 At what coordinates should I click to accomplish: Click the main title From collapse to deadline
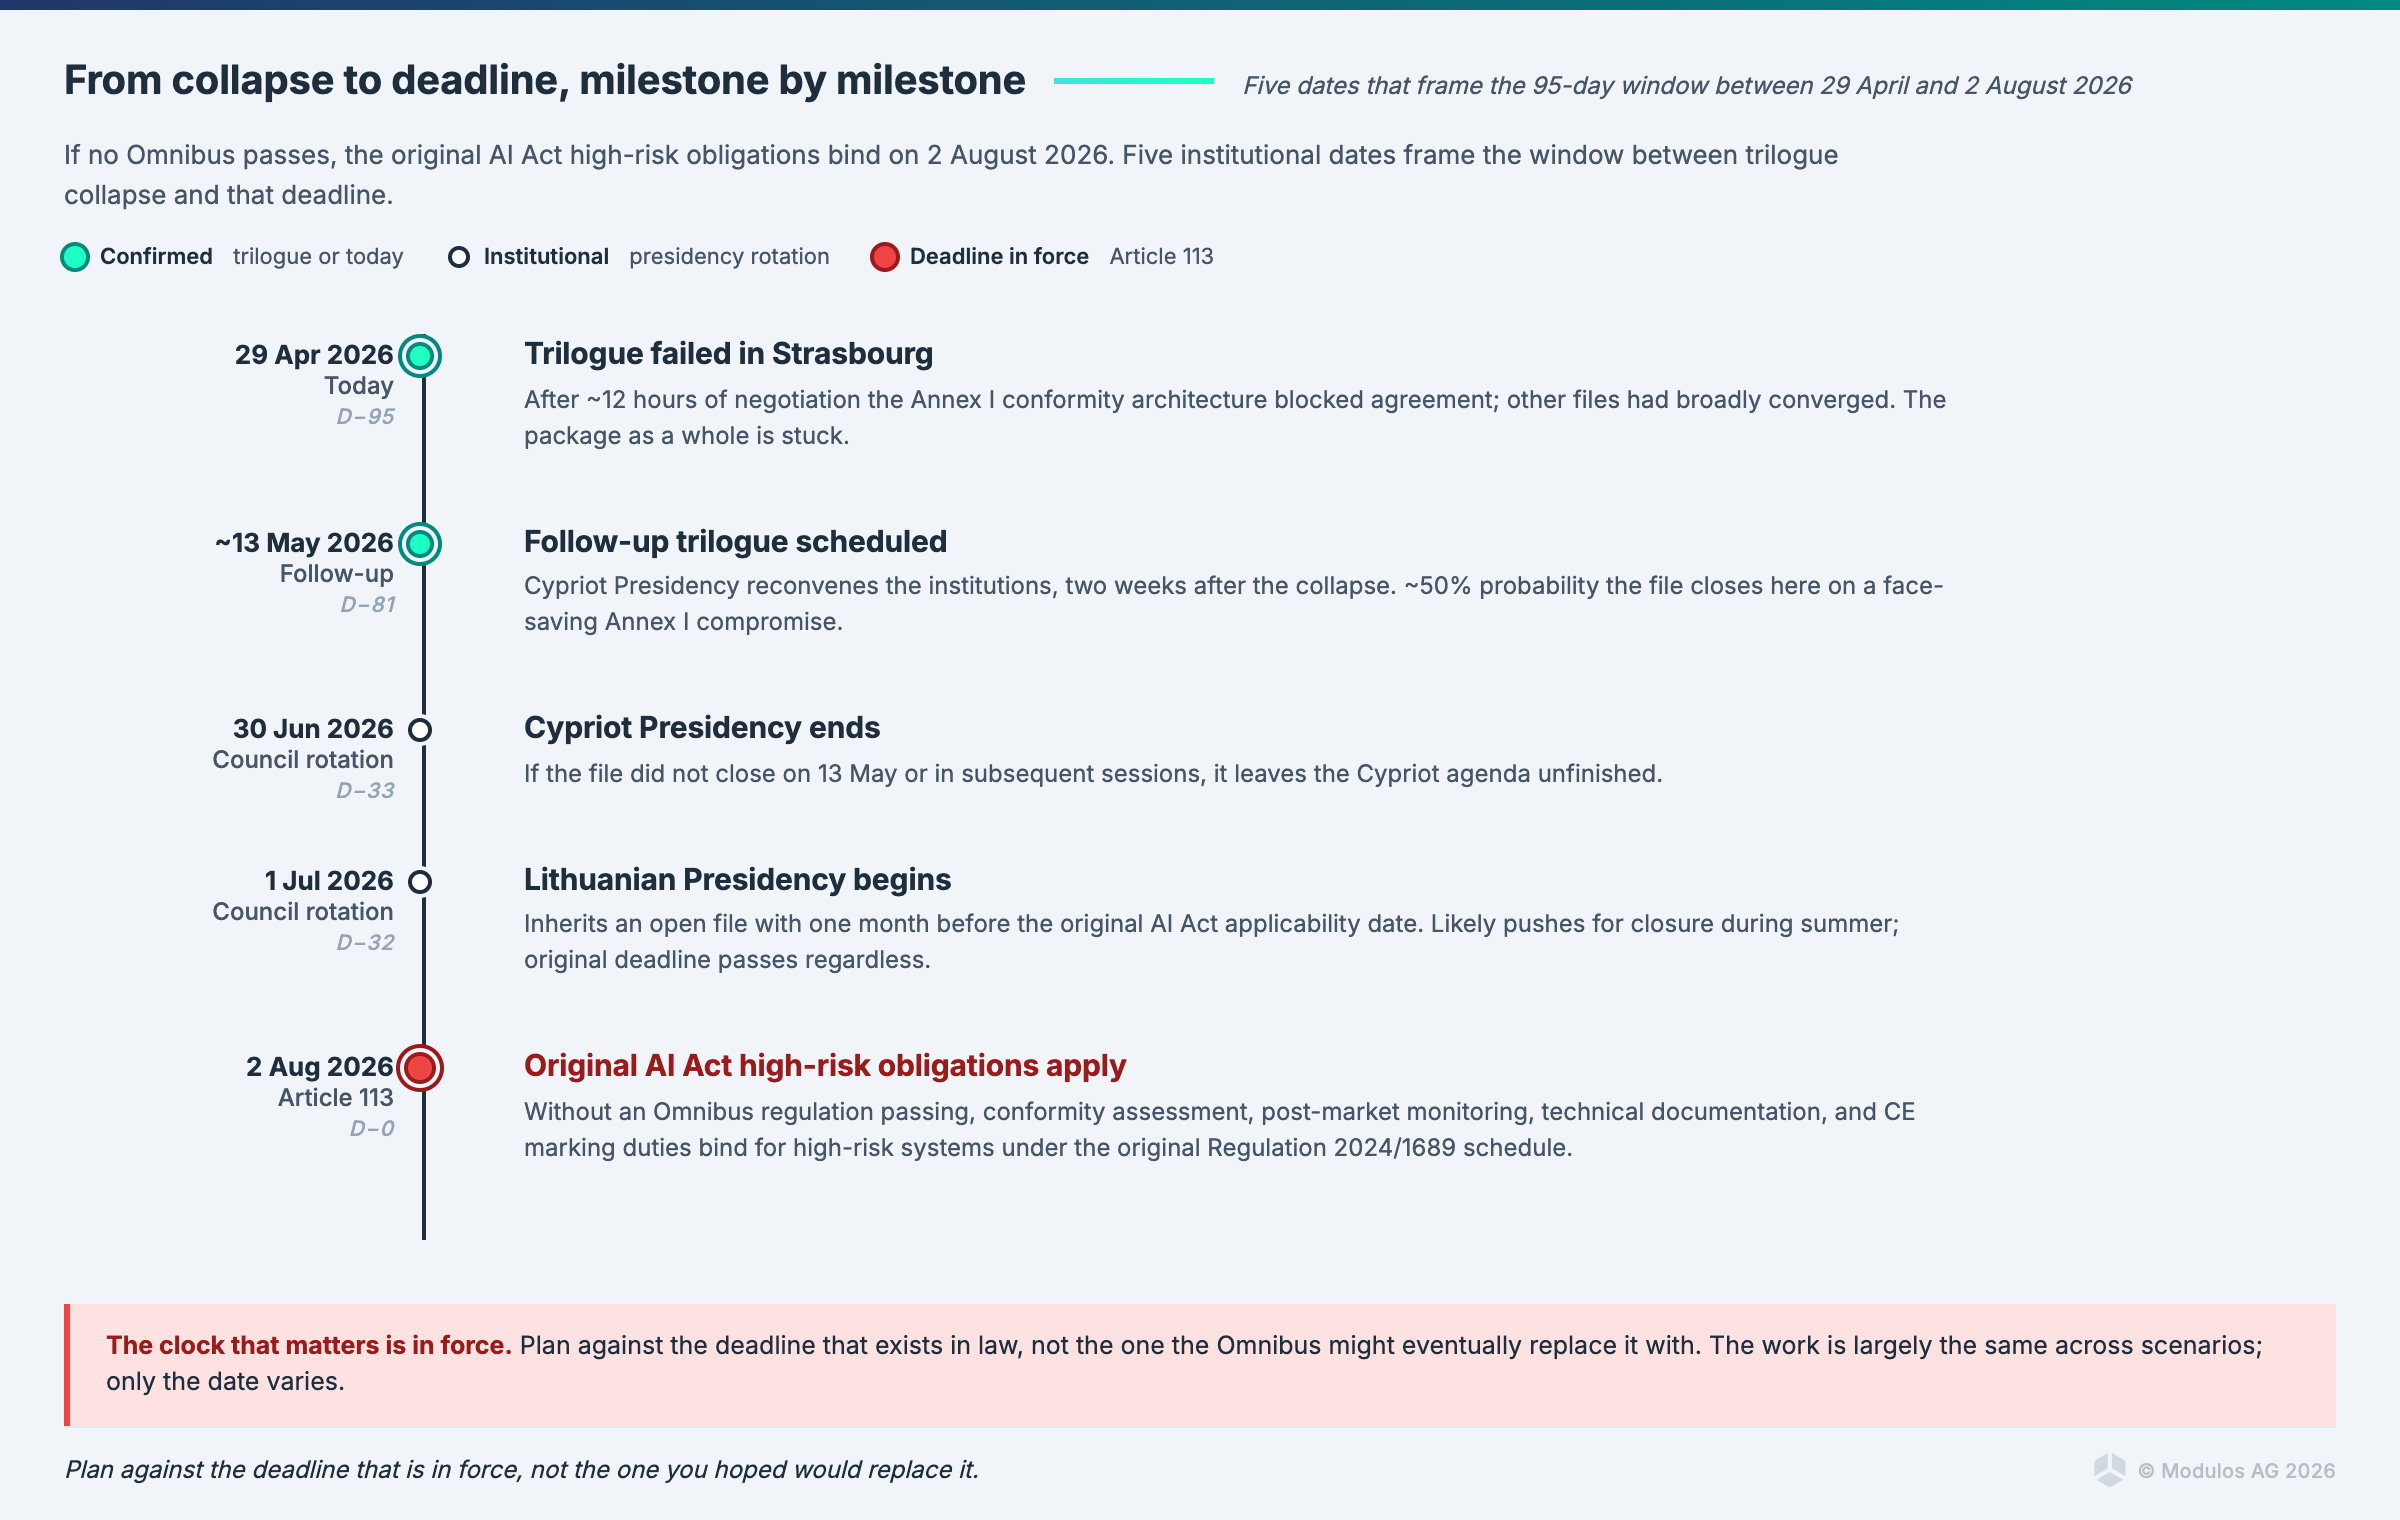coord(544,80)
